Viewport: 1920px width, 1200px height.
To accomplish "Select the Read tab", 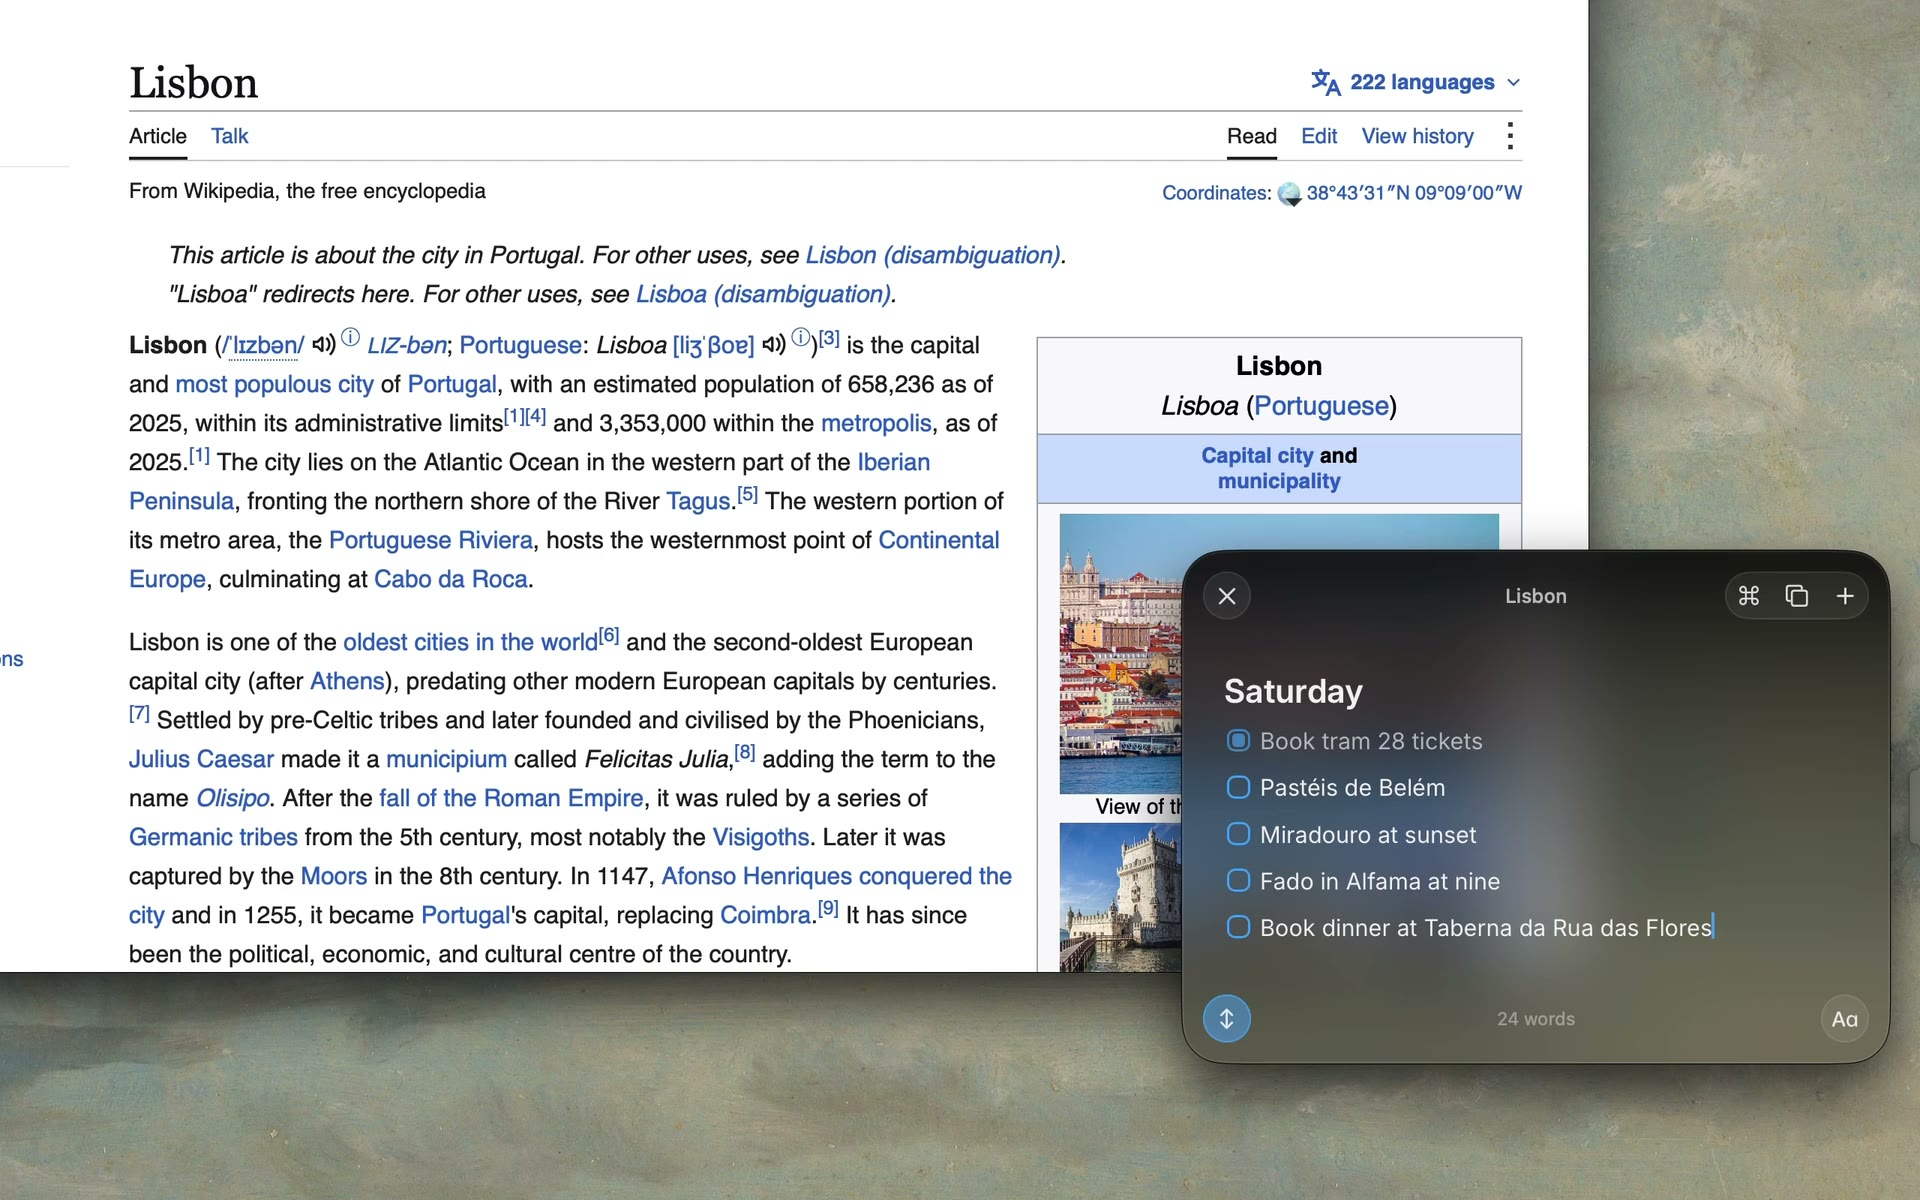I will 1252,136.
